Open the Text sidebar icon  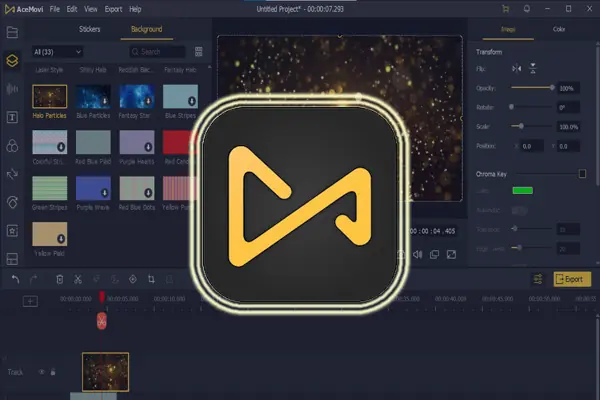(12, 117)
